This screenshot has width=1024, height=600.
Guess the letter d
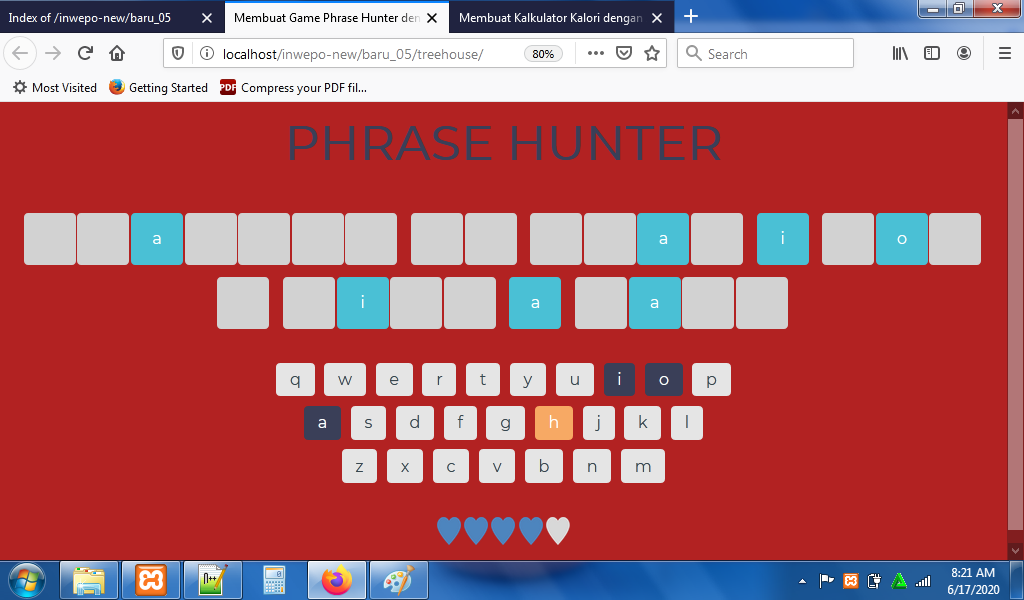click(415, 422)
